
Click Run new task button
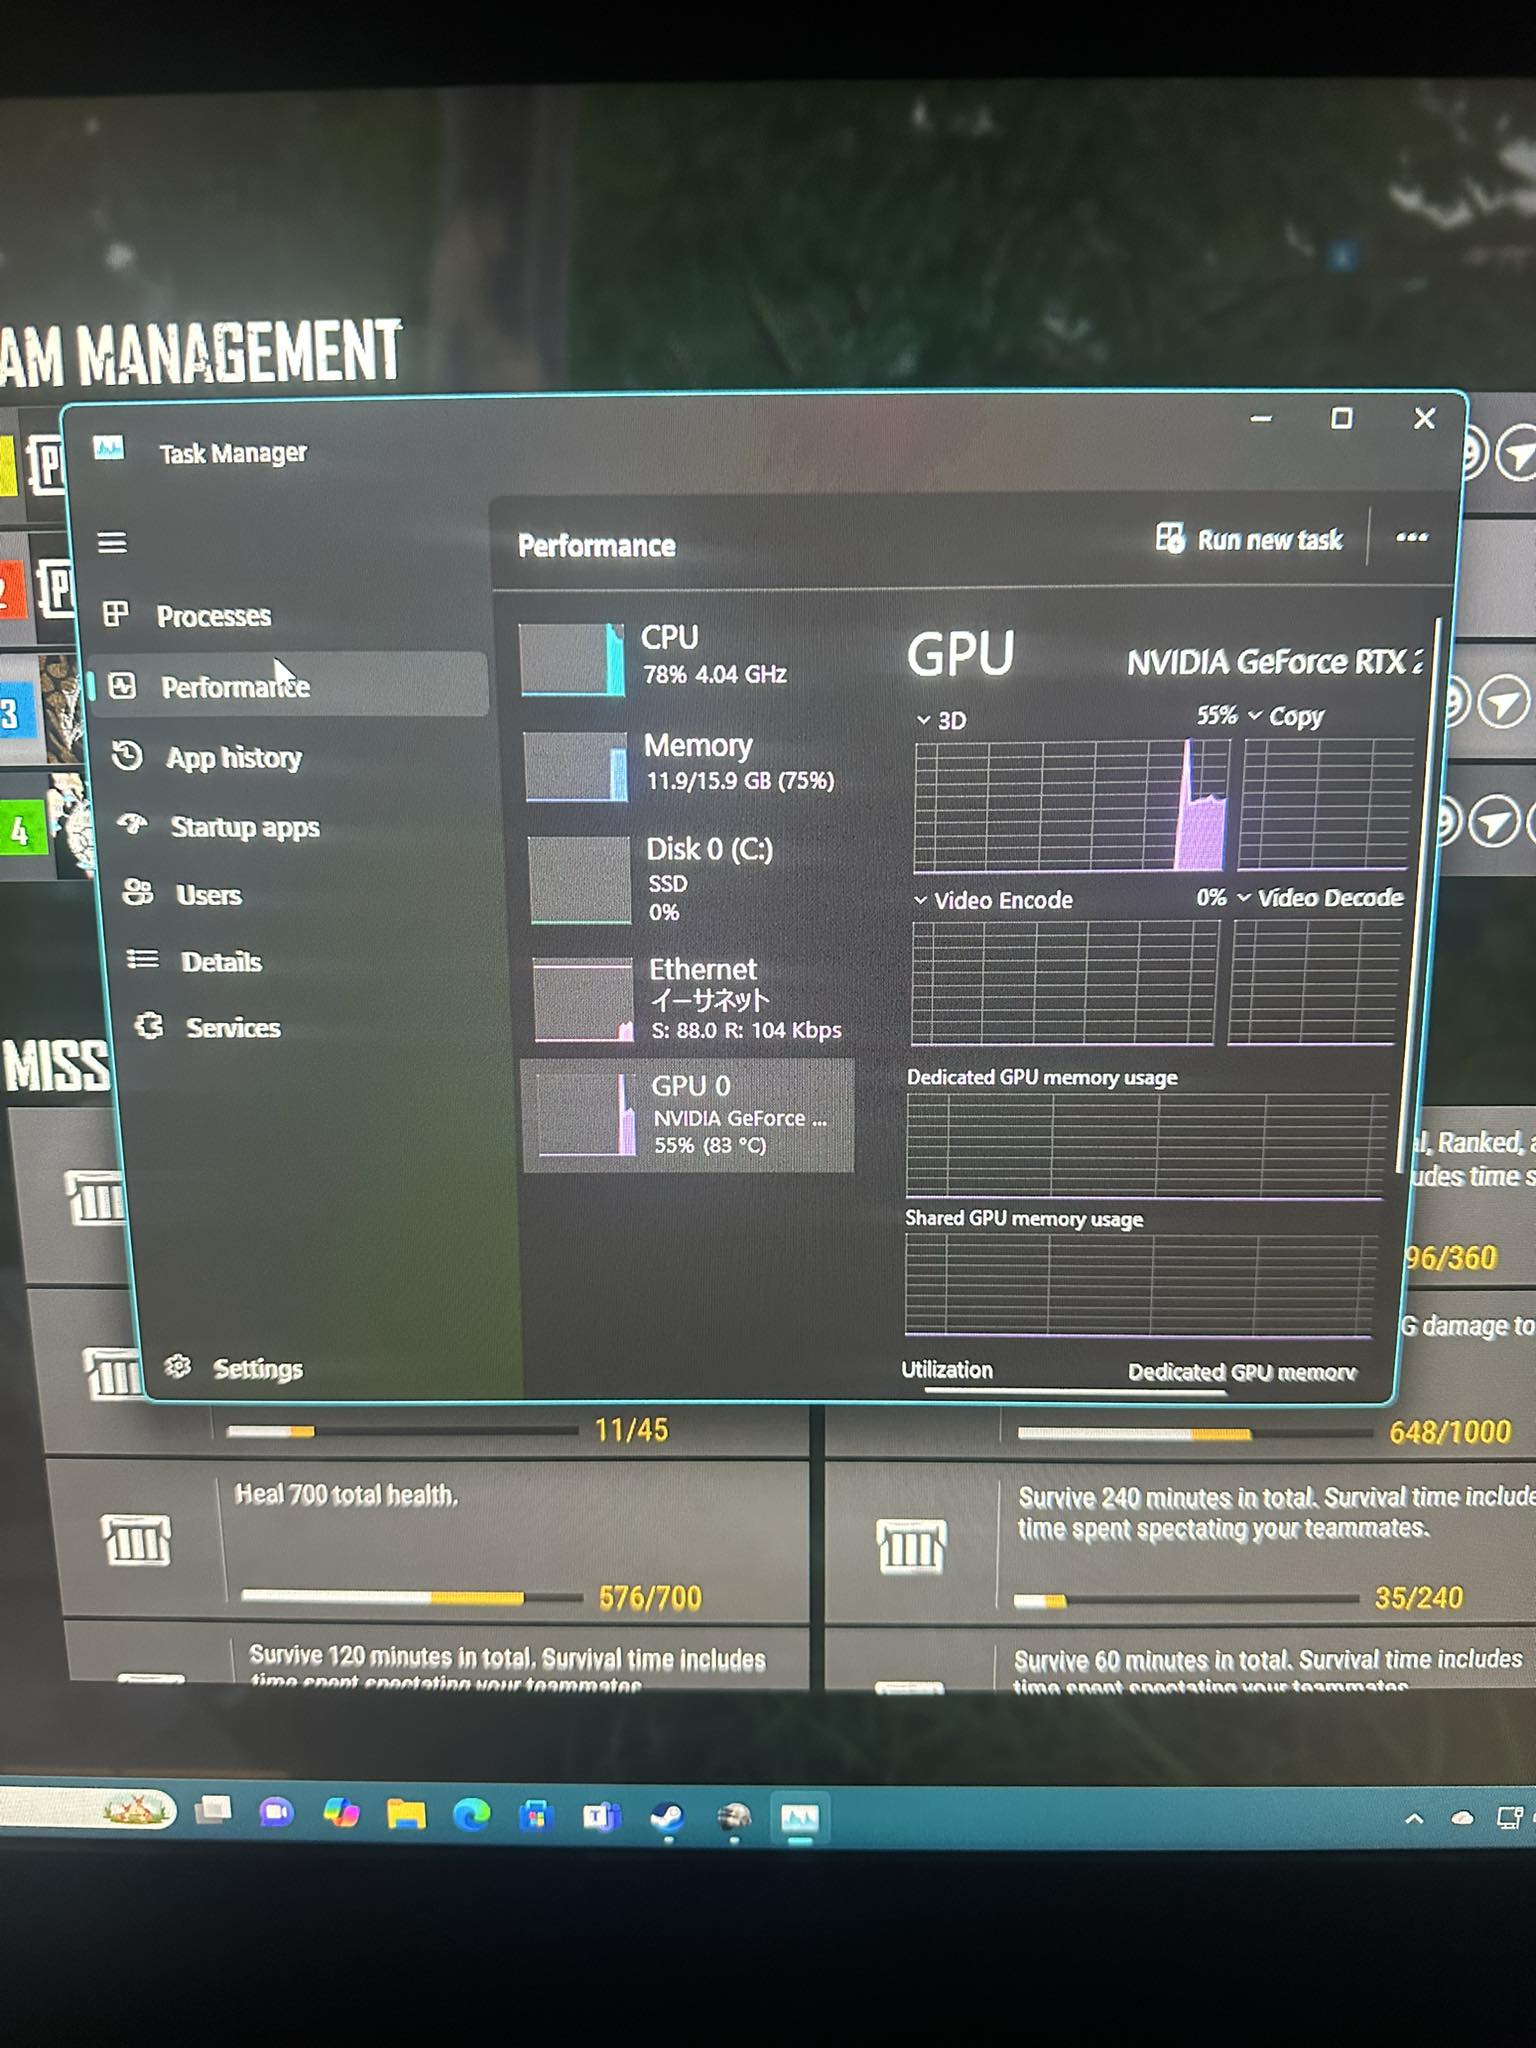pyautogui.click(x=1250, y=540)
